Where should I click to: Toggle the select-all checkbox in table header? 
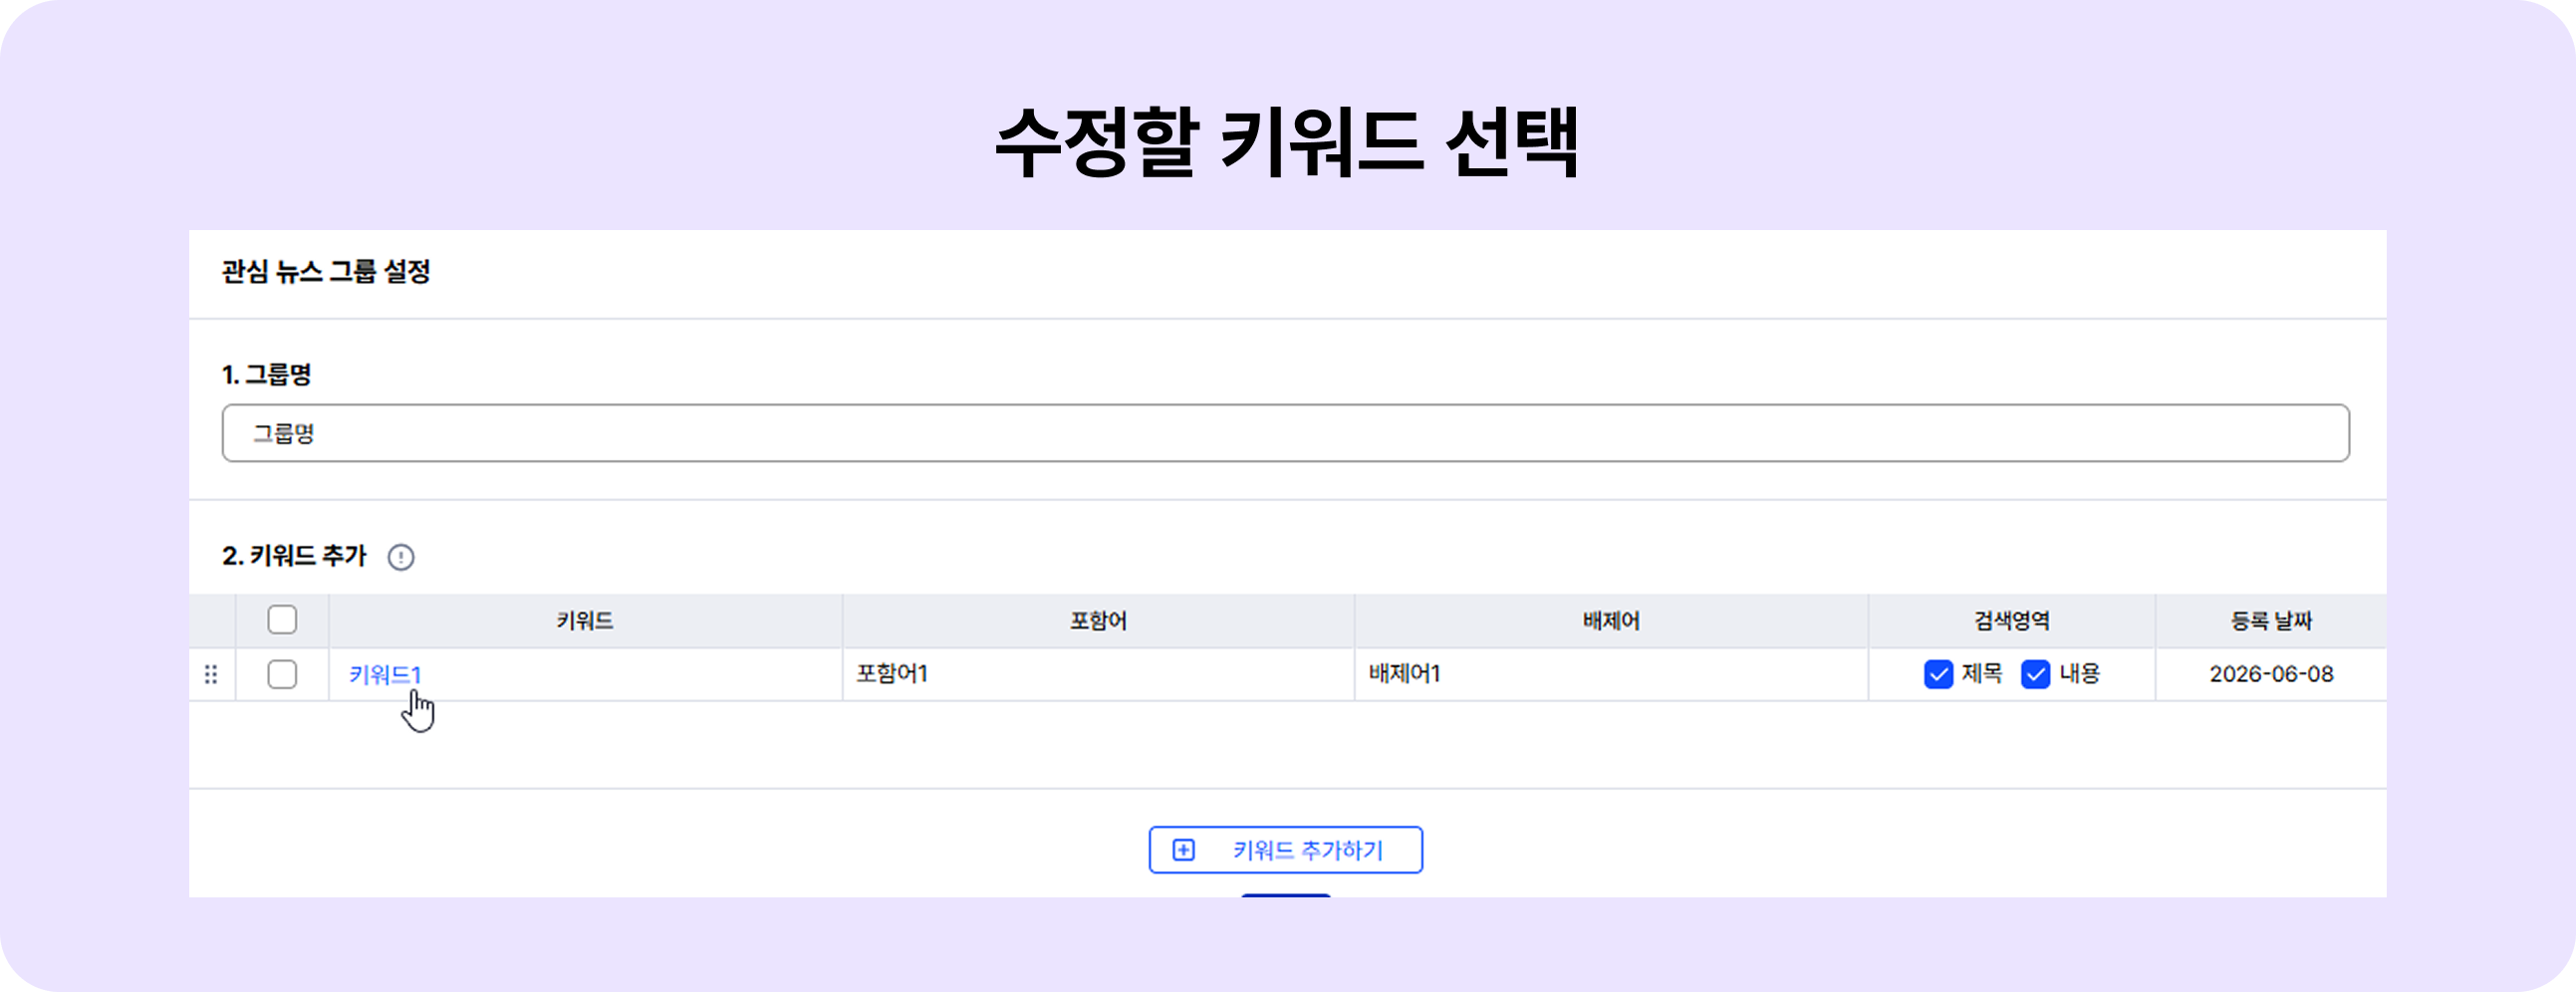click(x=282, y=620)
